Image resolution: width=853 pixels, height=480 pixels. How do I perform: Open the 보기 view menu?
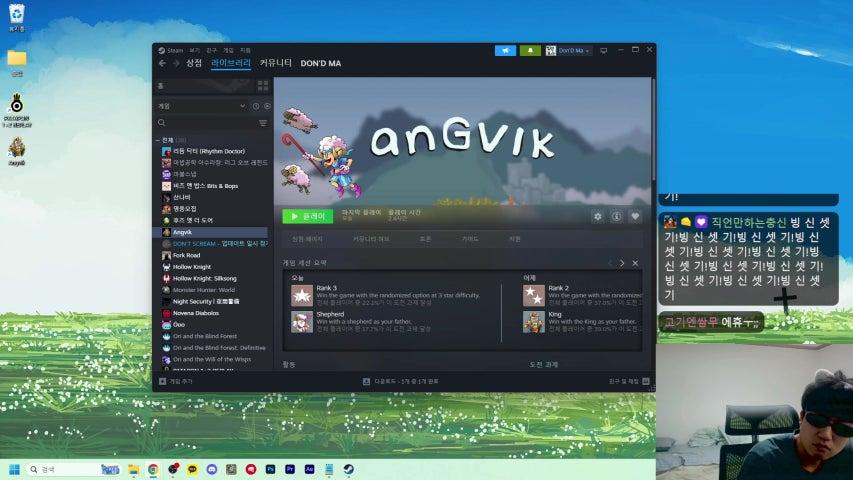[x=194, y=51]
